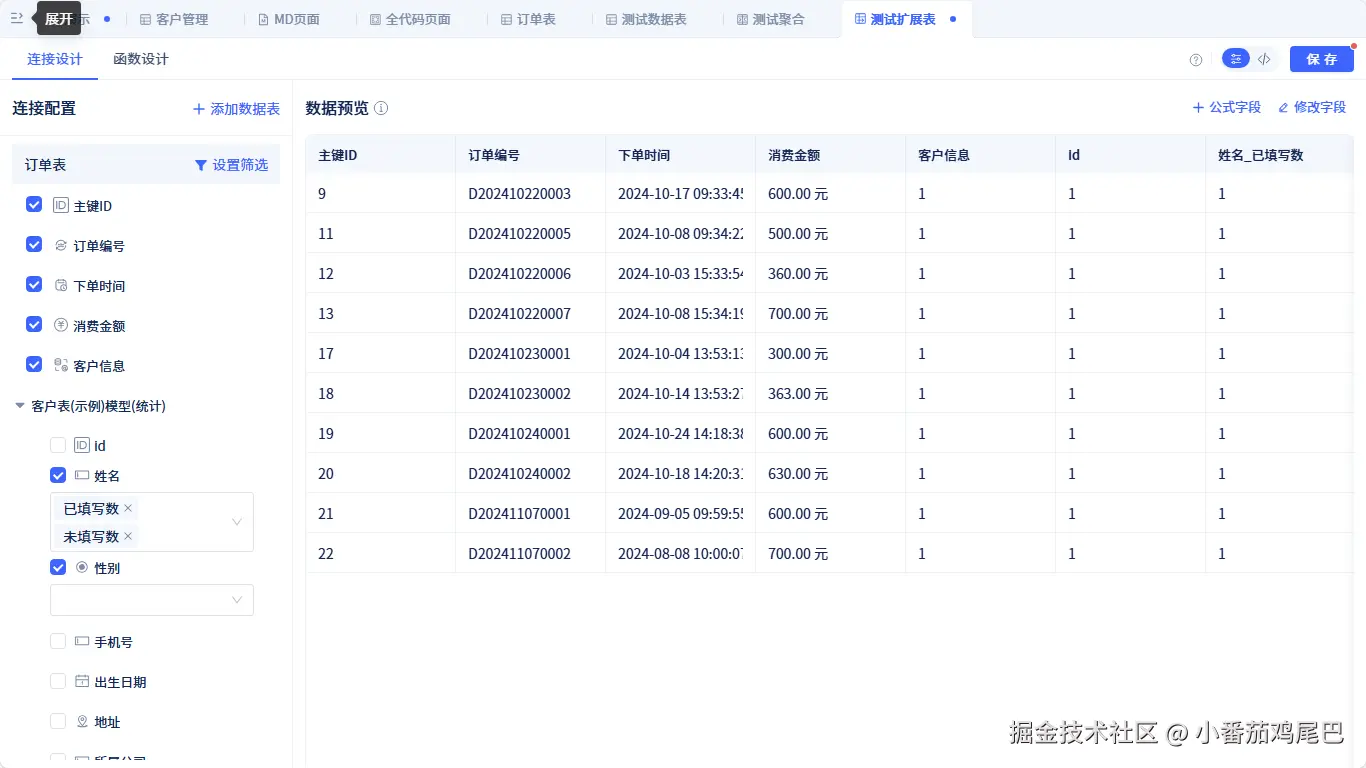The height and width of the screenshot is (768, 1366).
Task: Uncheck the 性别 checkbox
Action: tap(58, 567)
